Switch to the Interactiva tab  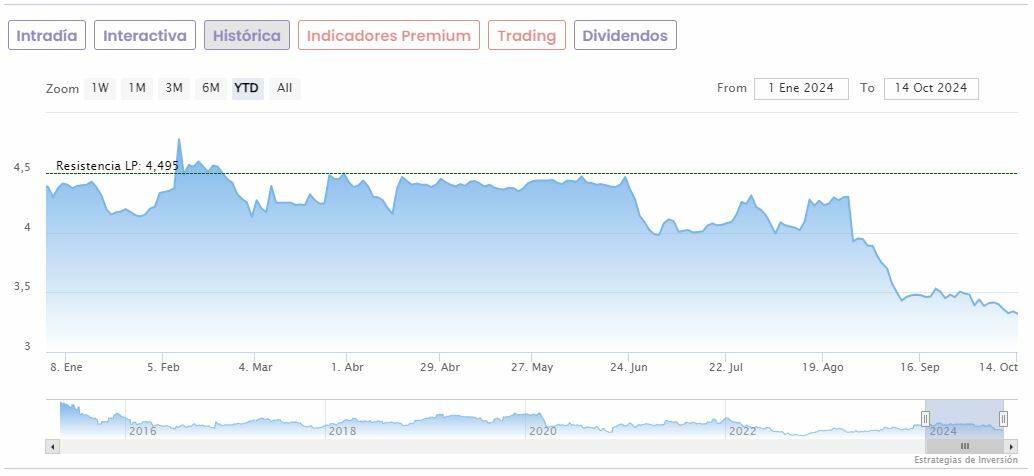[x=145, y=36]
